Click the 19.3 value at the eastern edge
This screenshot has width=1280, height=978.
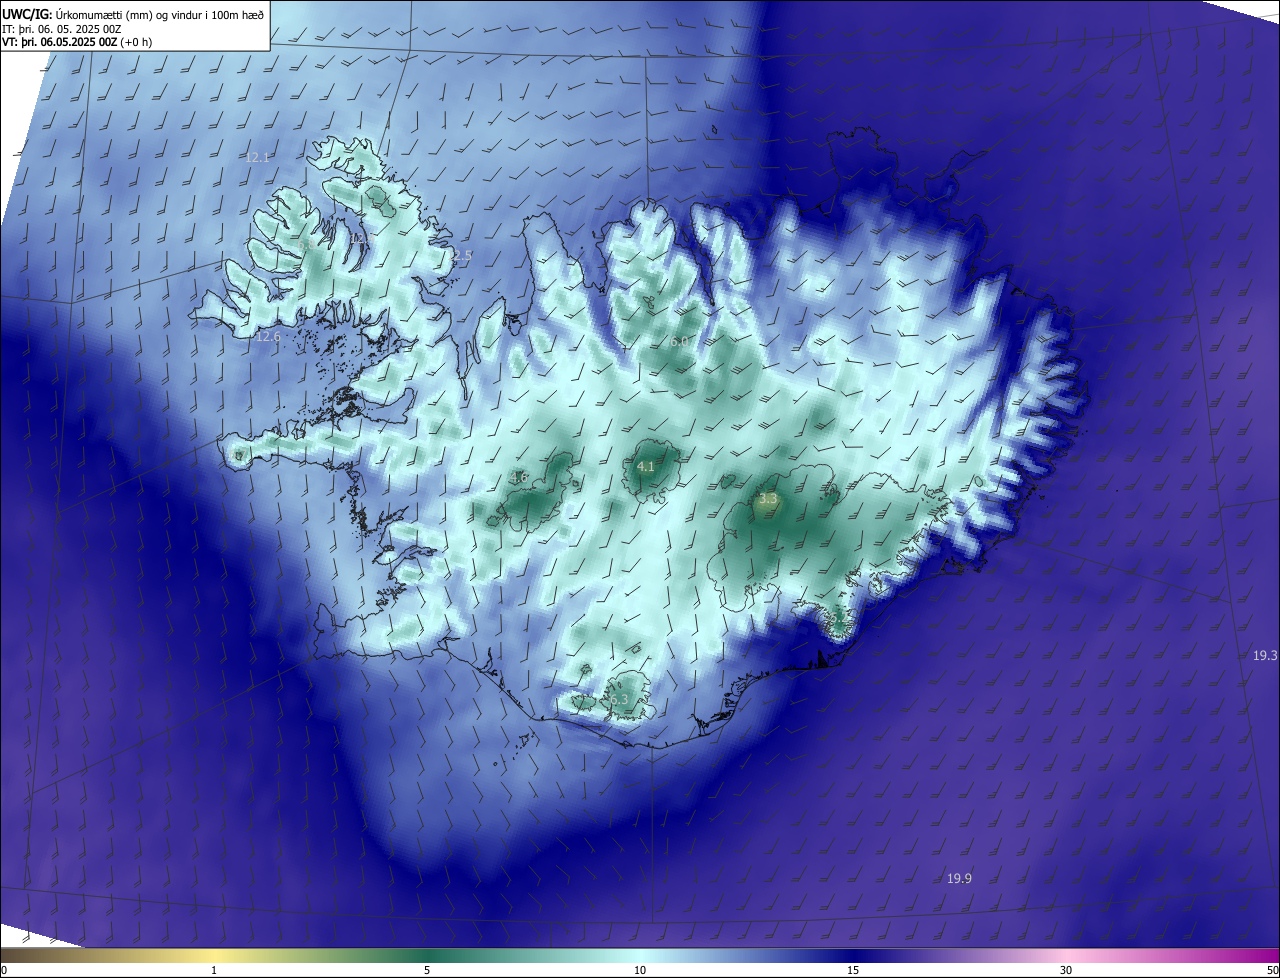[x=1265, y=656]
